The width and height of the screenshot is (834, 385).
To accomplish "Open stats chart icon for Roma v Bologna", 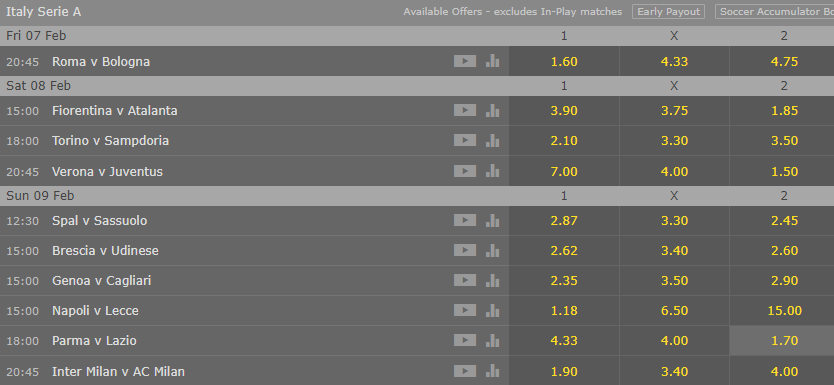I will [x=493, y=61].
